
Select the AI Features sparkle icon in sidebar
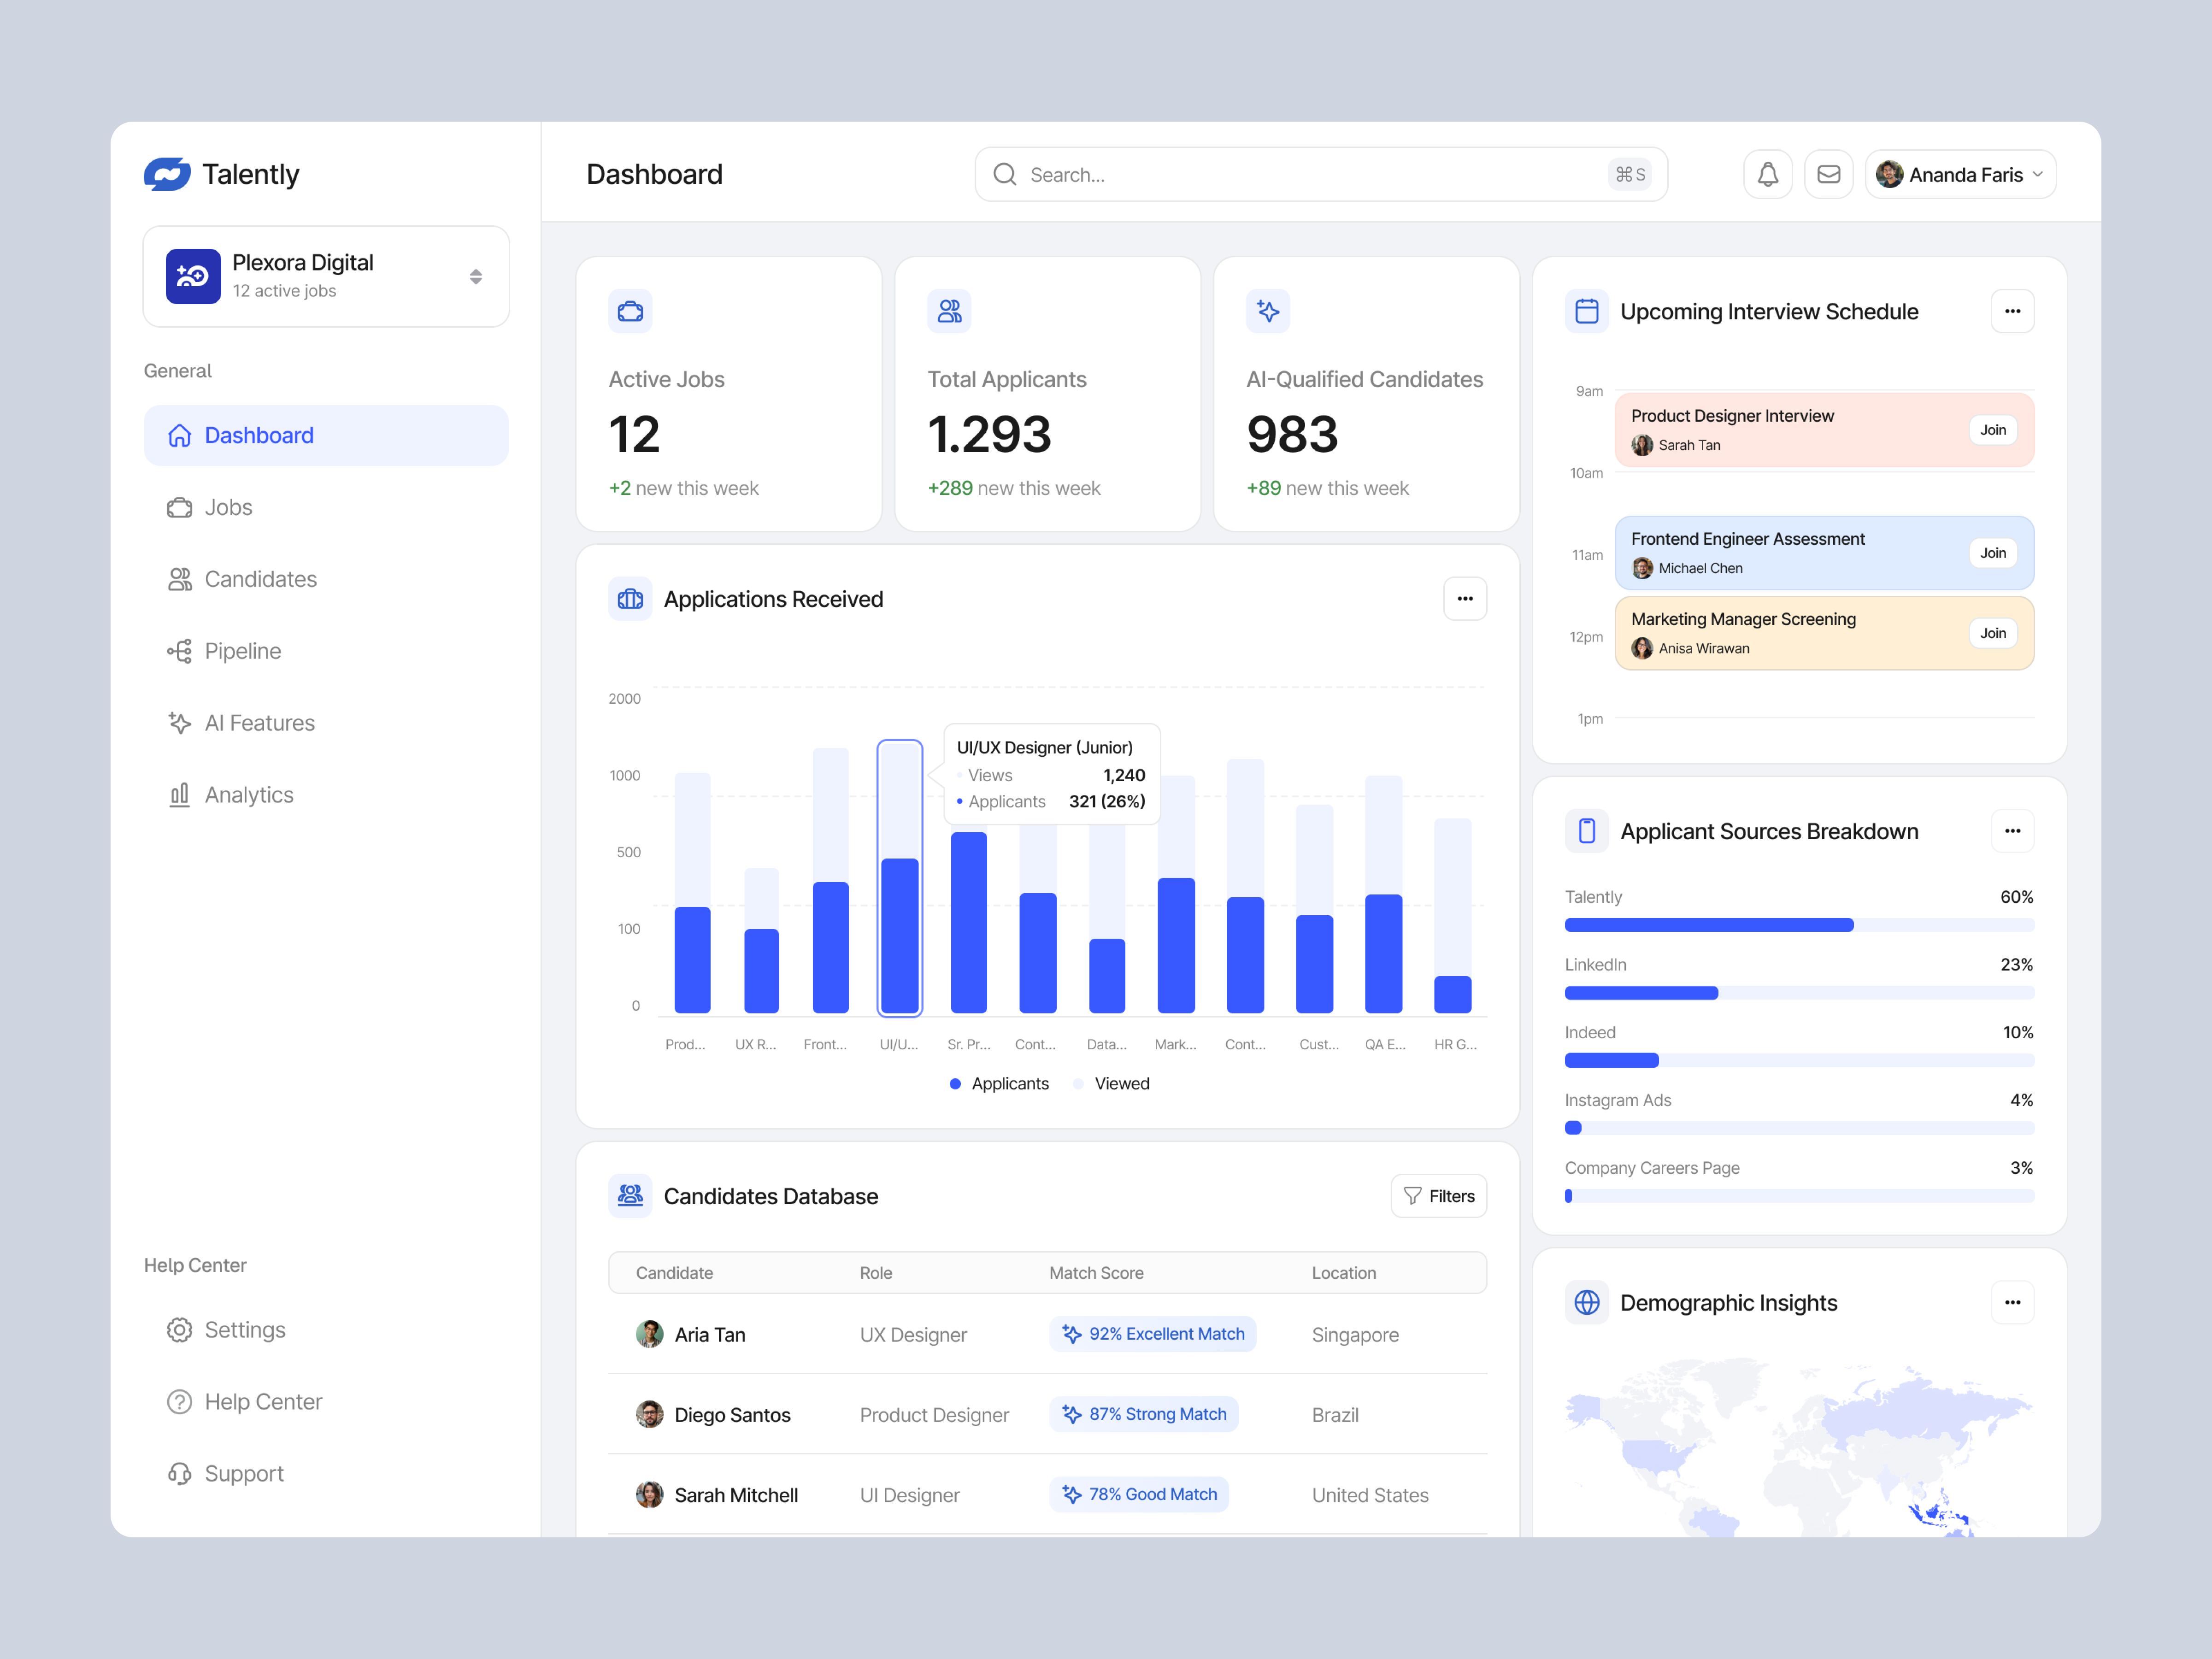[180, 722]
